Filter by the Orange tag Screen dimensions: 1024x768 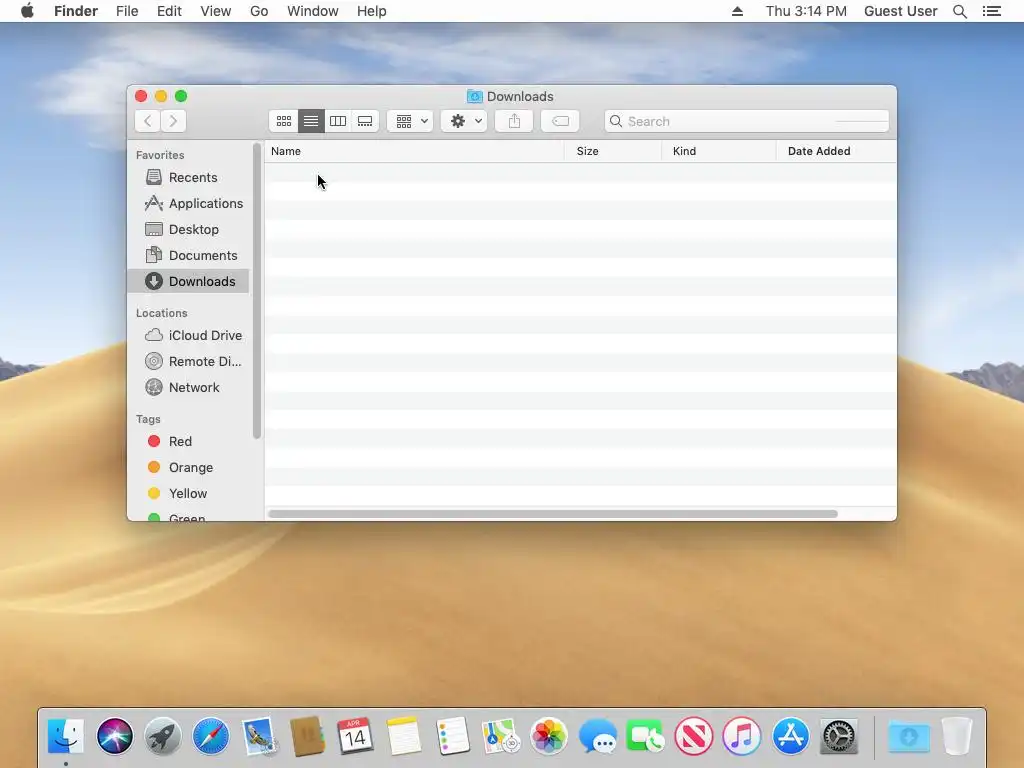pyautogui.click(x=188, y=468)
